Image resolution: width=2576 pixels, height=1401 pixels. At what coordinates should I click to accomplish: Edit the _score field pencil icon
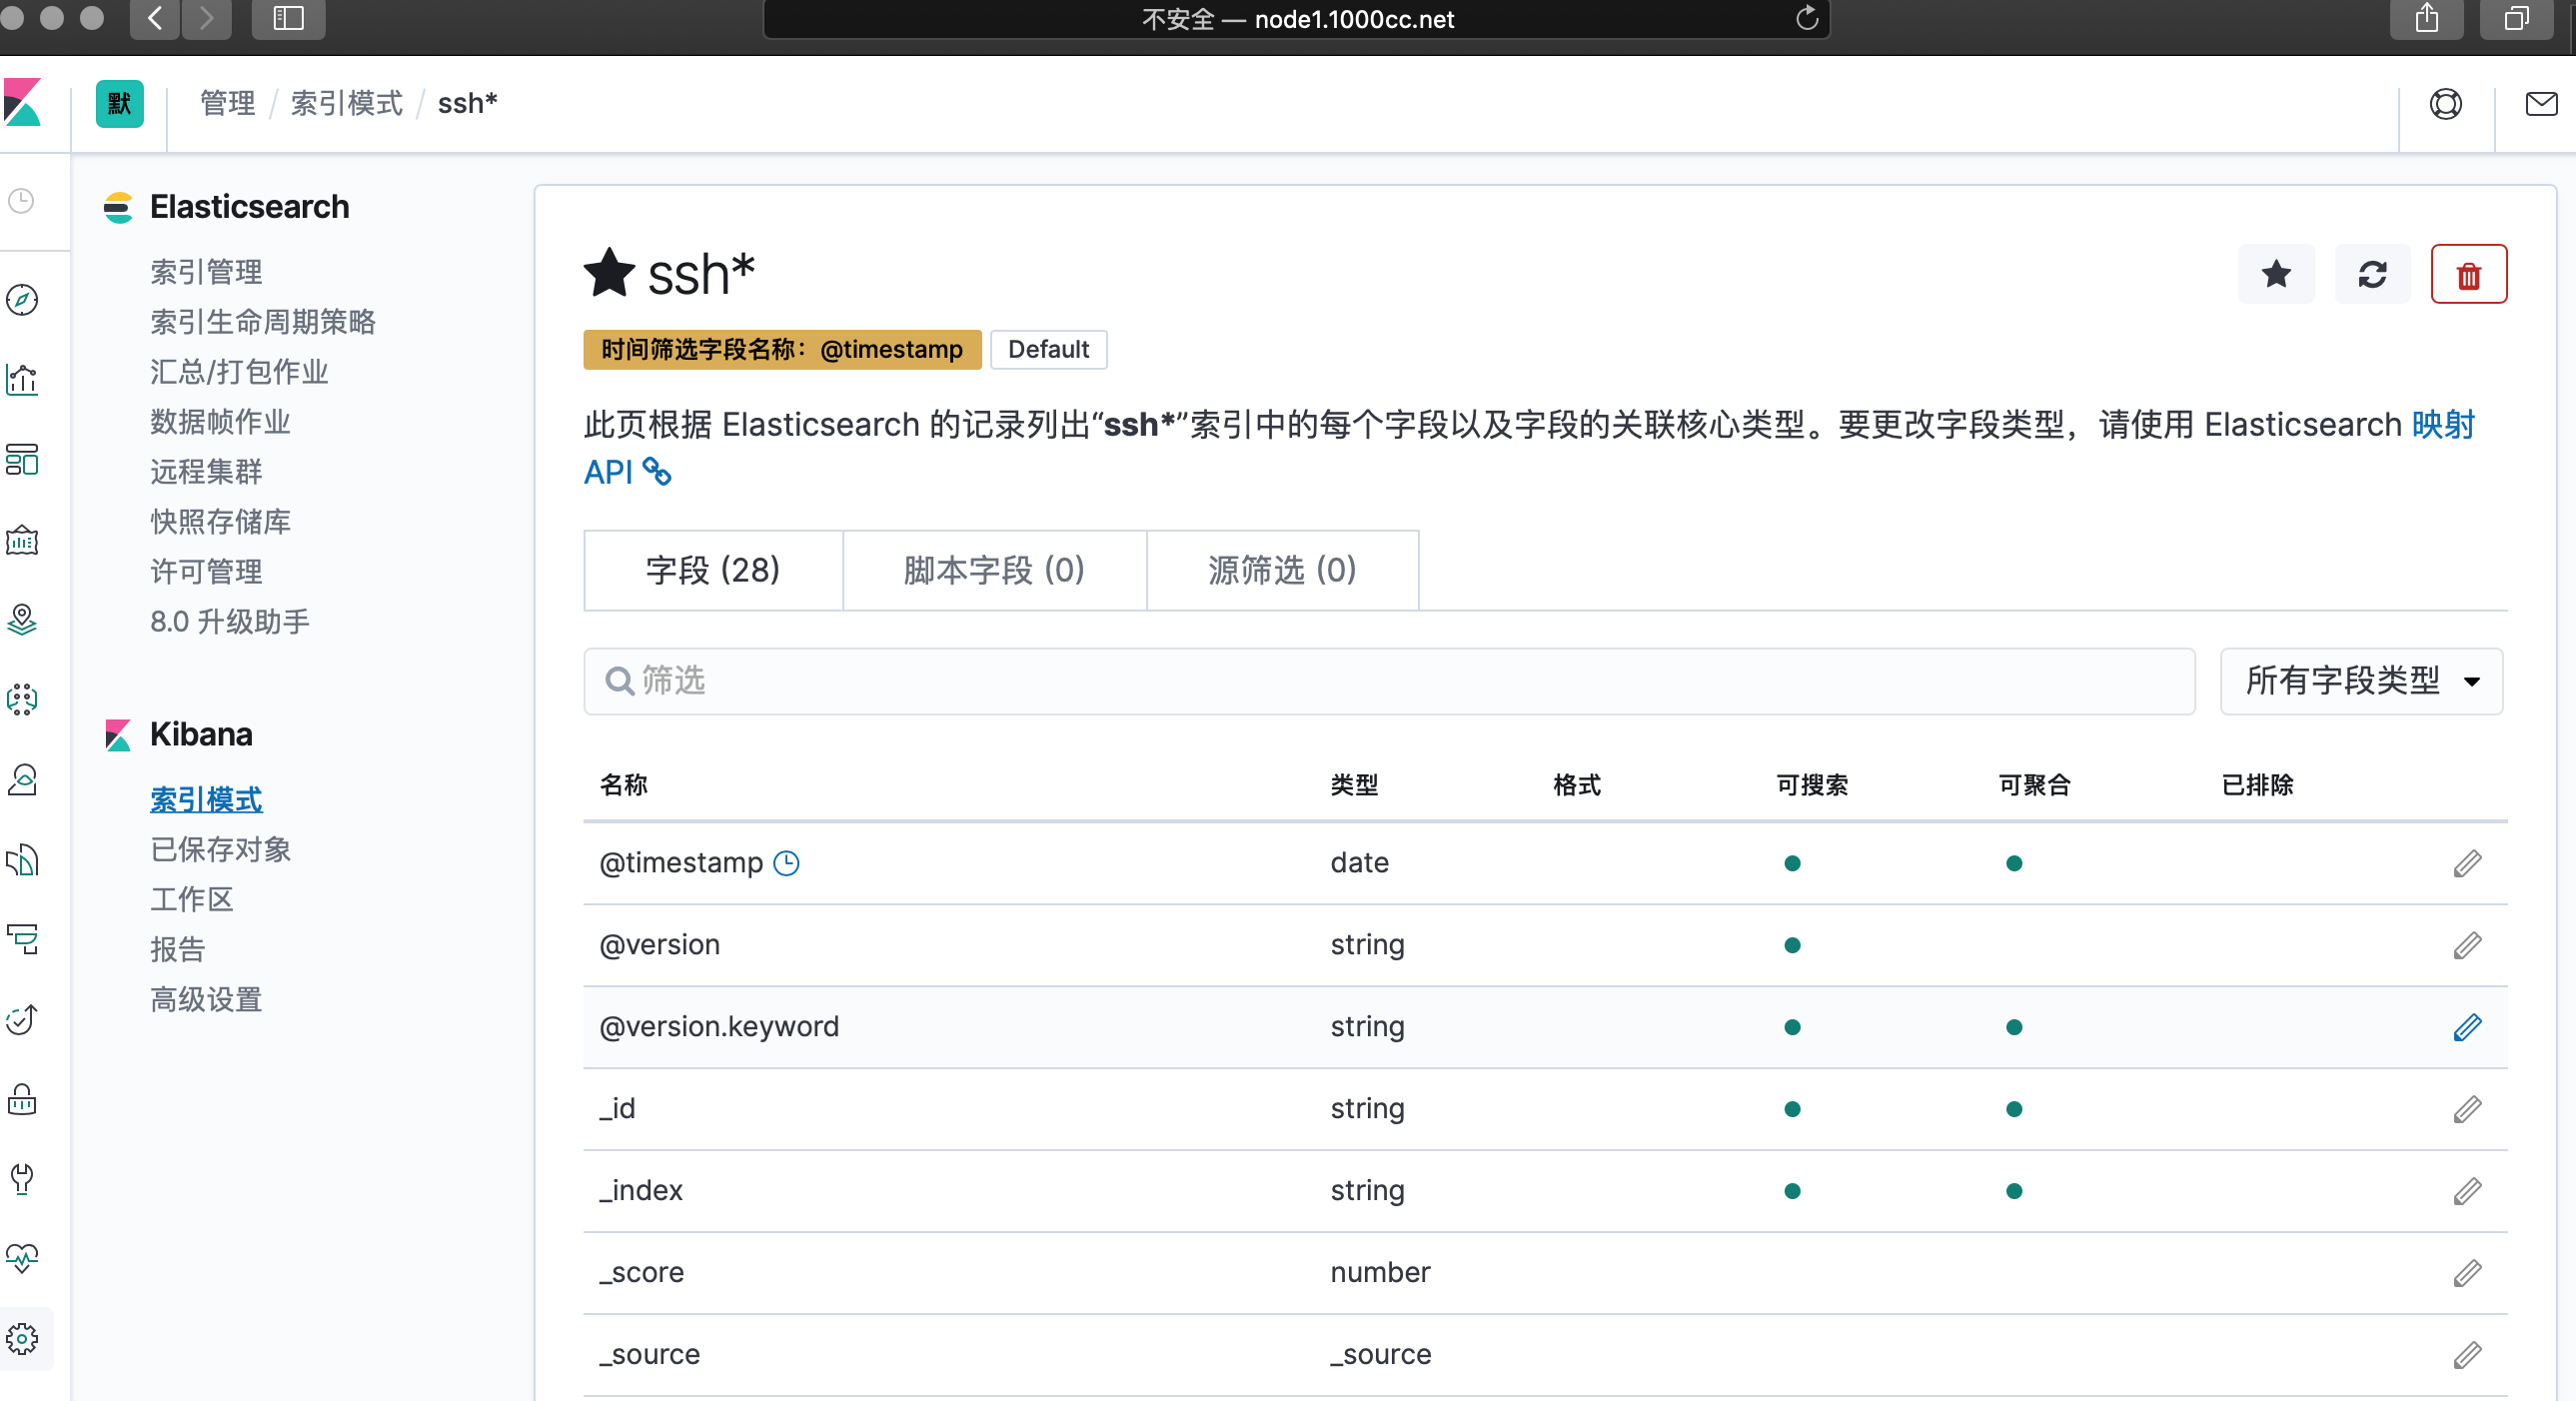click(x=2466, y=1273)
